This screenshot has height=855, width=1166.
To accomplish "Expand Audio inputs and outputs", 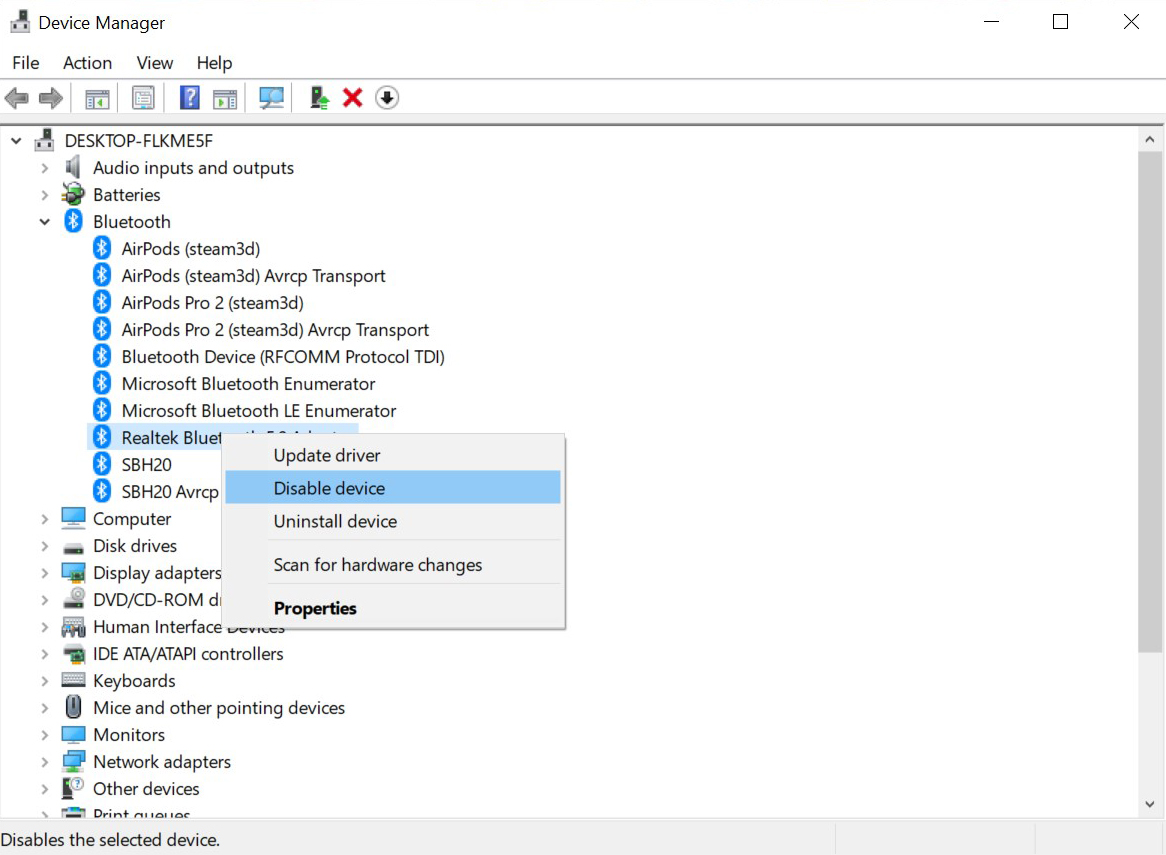I will (45, 168).
